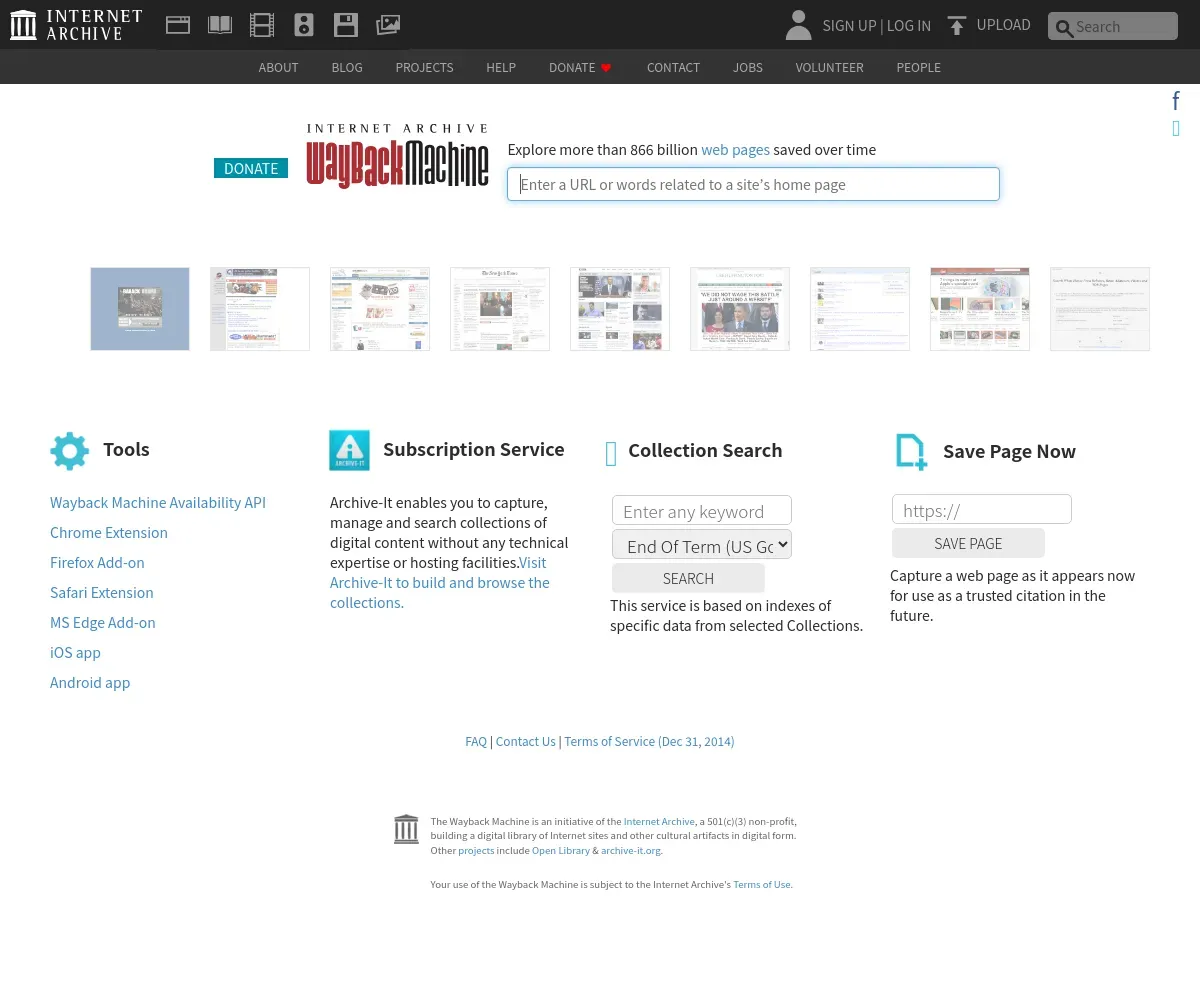This screenshot has height=1000, width=1200.
Task: Open the archive-it.org footer link
Action: click(631, 851)
